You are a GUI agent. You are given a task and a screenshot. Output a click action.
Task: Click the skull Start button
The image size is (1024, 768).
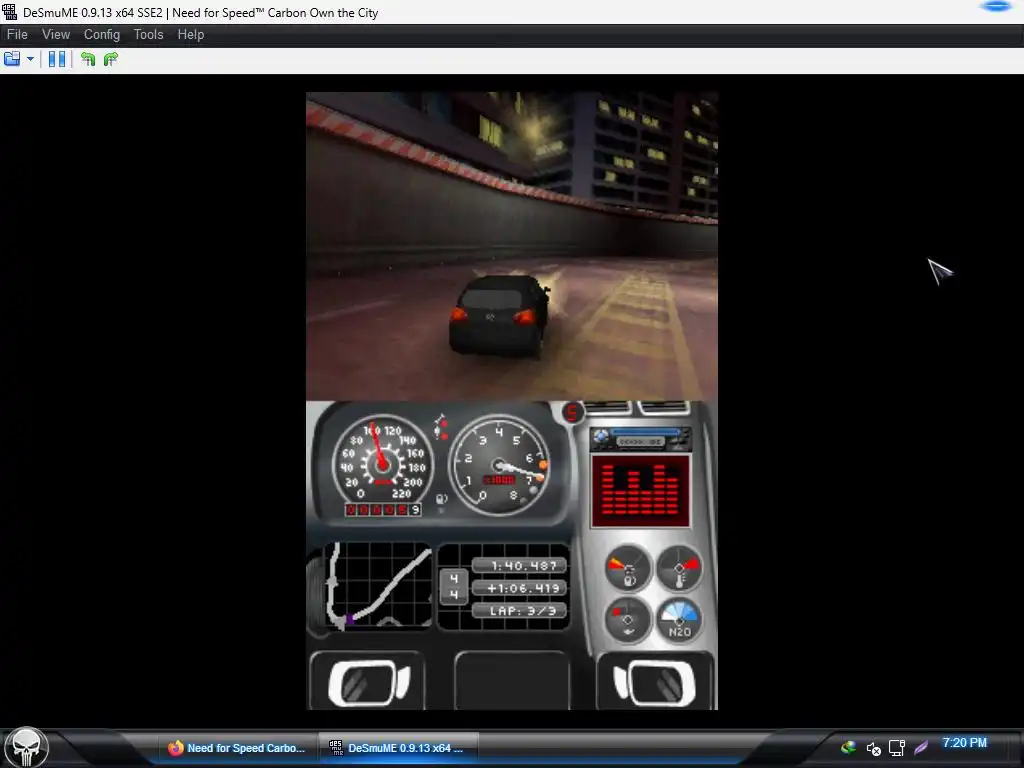click(26, 748)
